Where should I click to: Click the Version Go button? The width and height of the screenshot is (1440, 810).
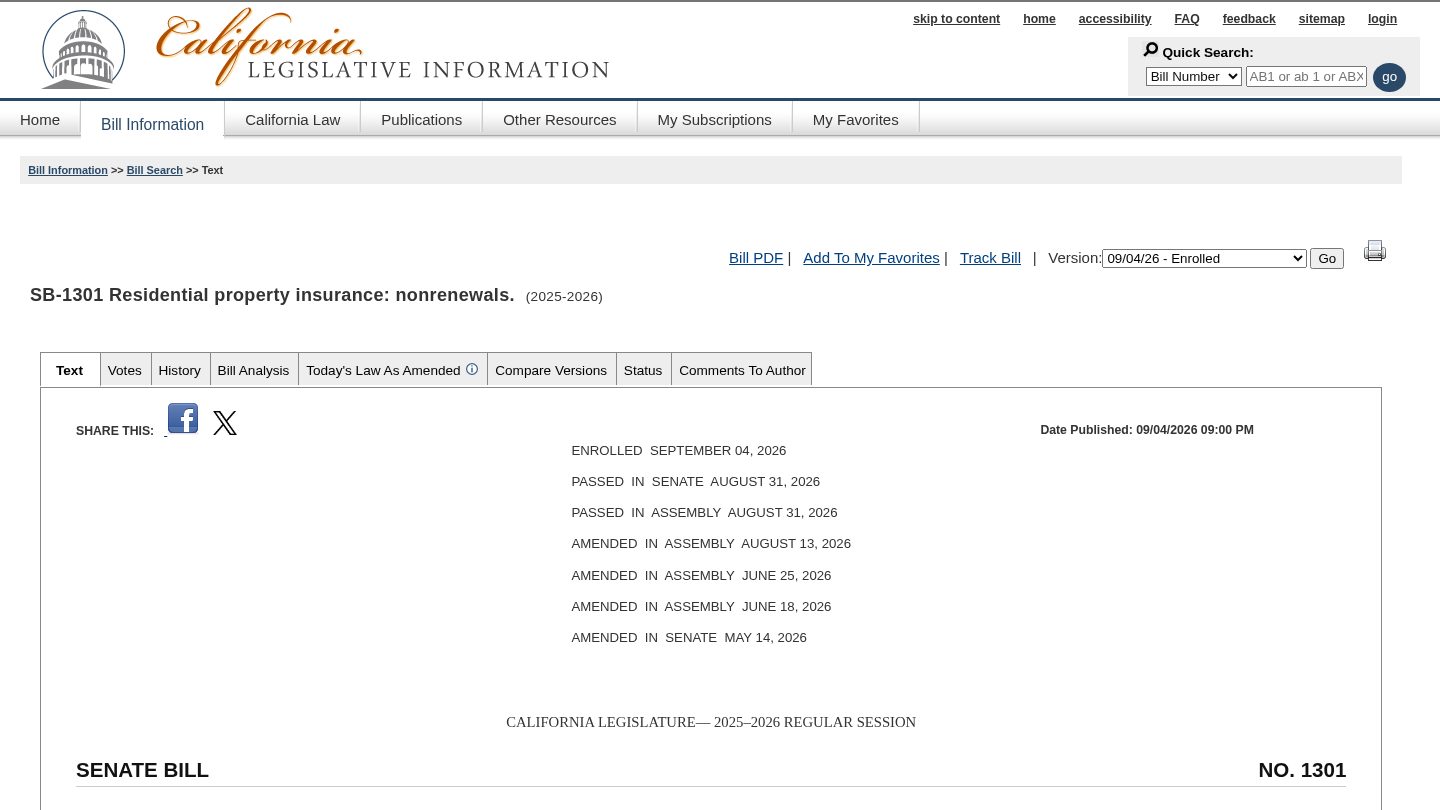coord(1327,258)
